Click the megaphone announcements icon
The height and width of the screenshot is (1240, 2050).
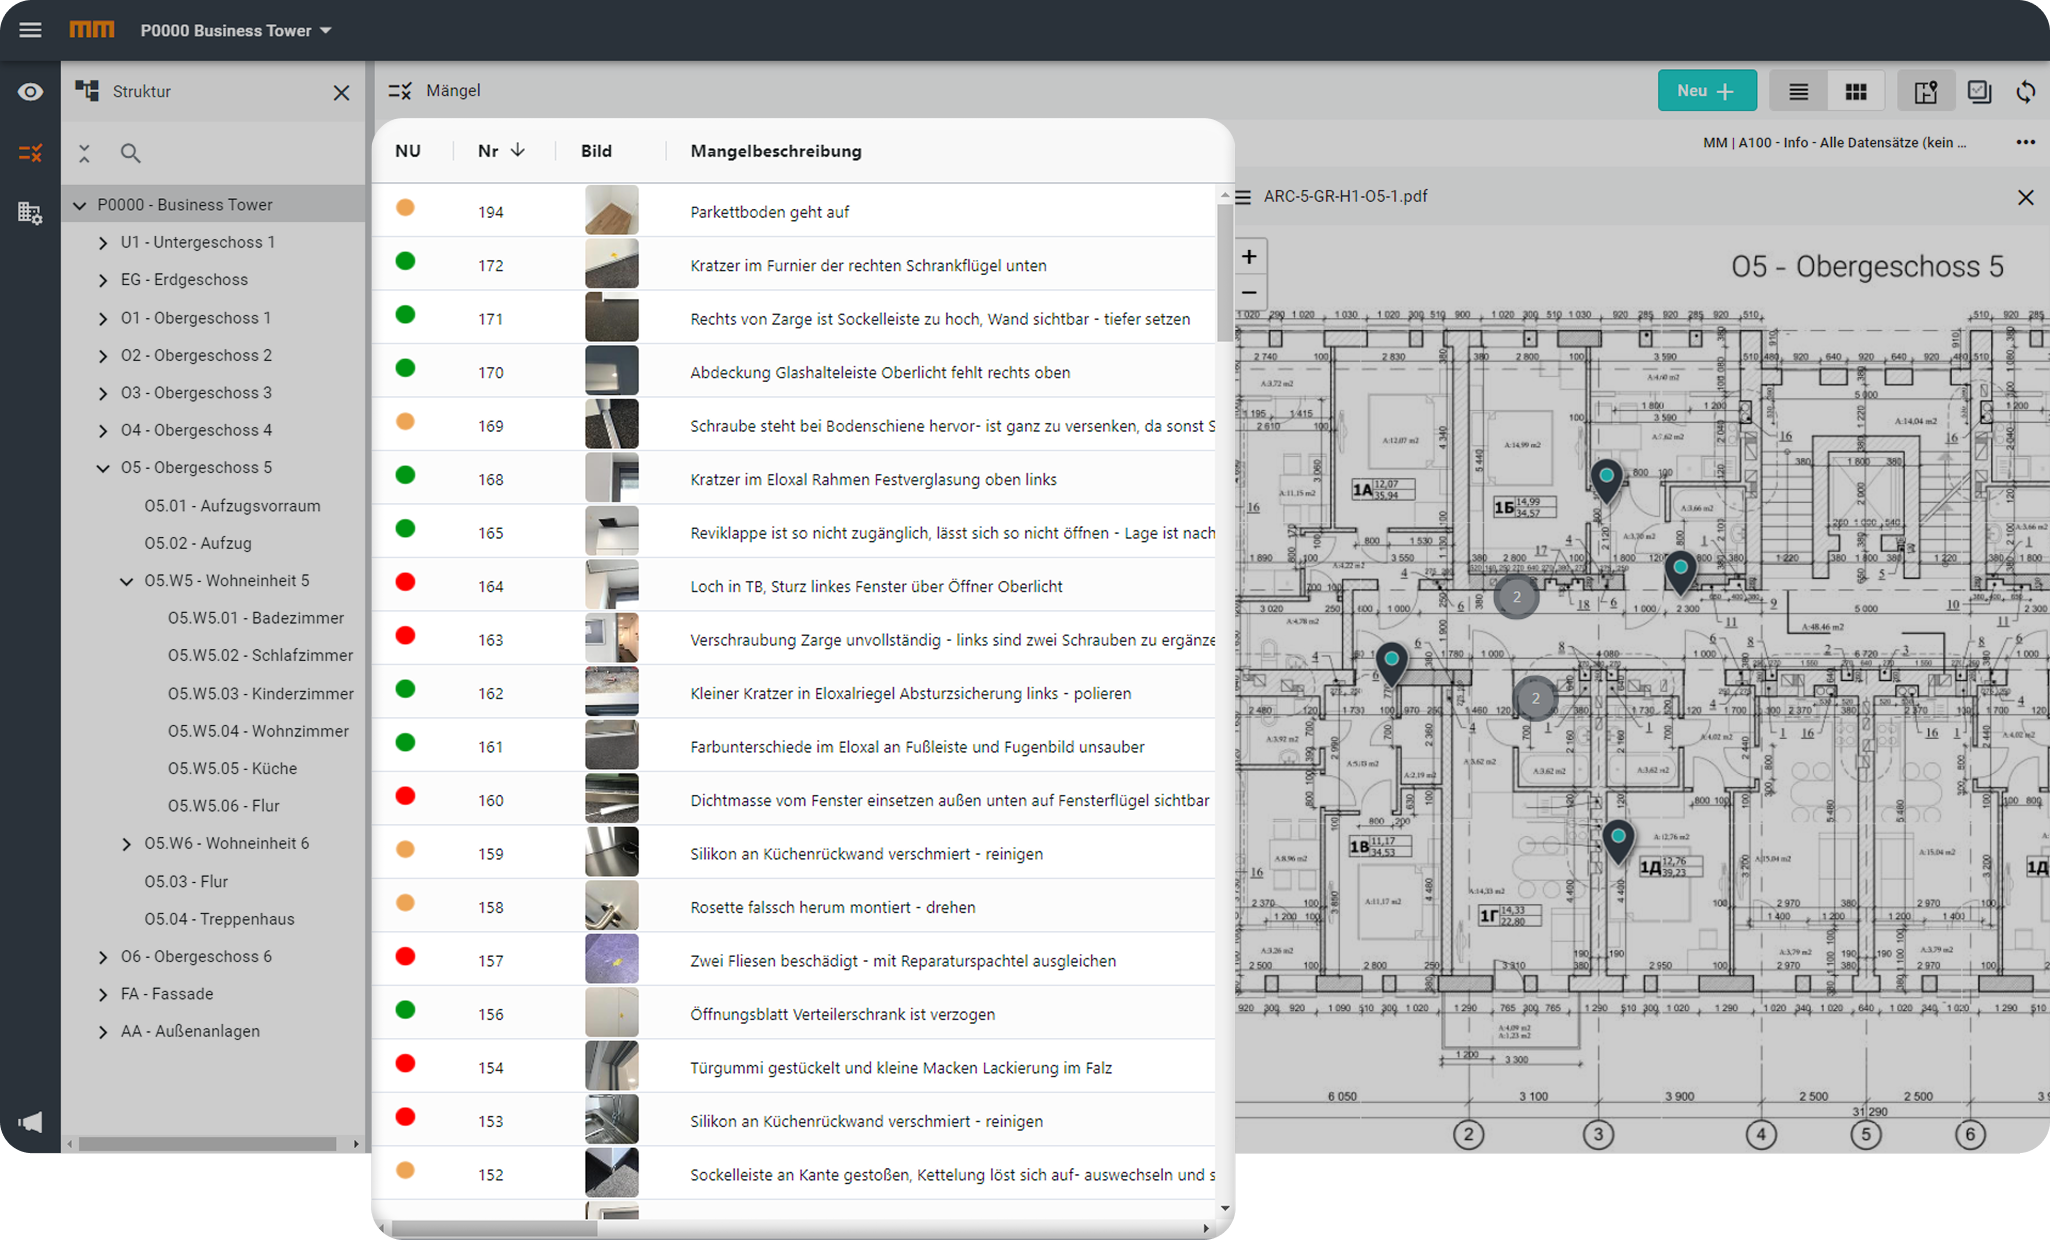click(x=30, y=1122)
